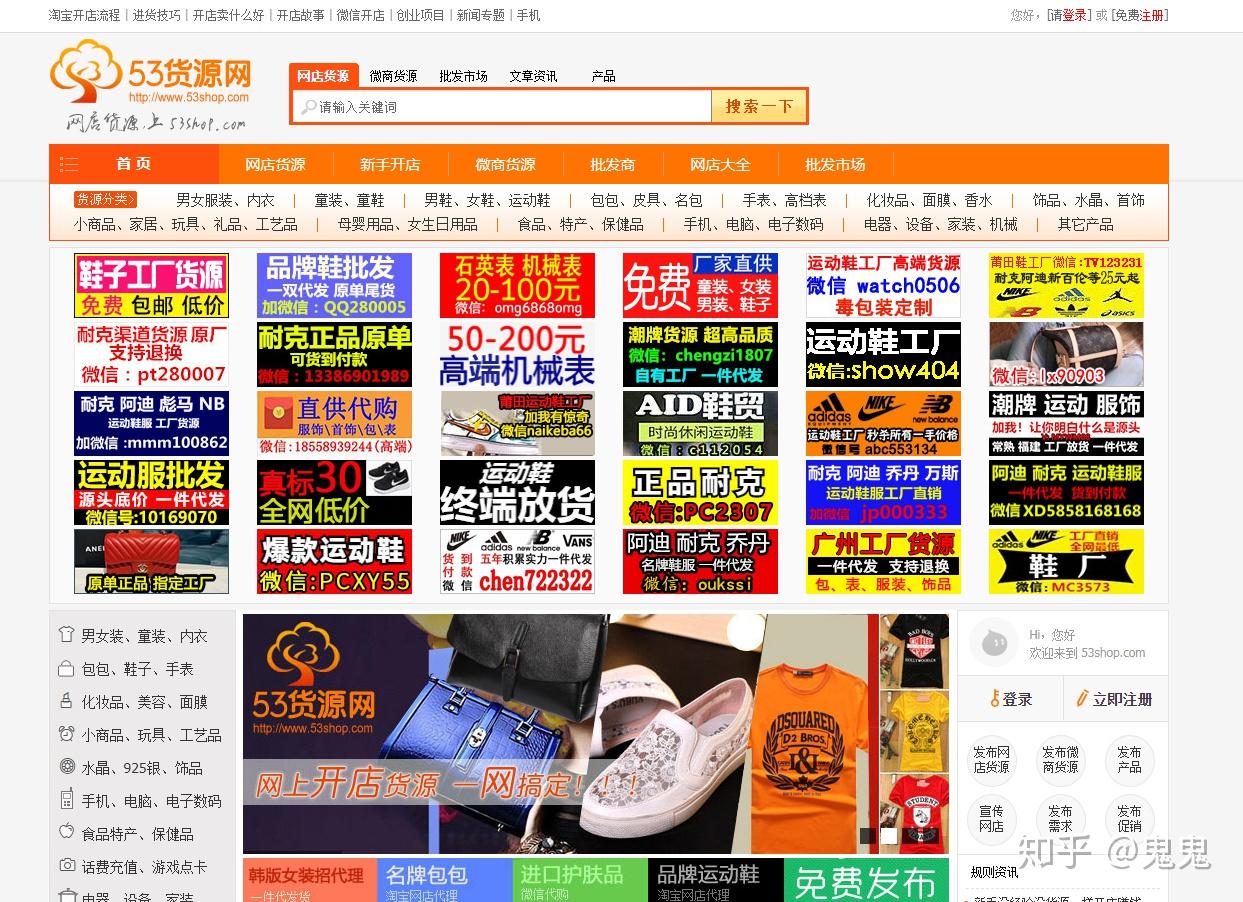Select the 产品 search tab

tap(603, 76)
